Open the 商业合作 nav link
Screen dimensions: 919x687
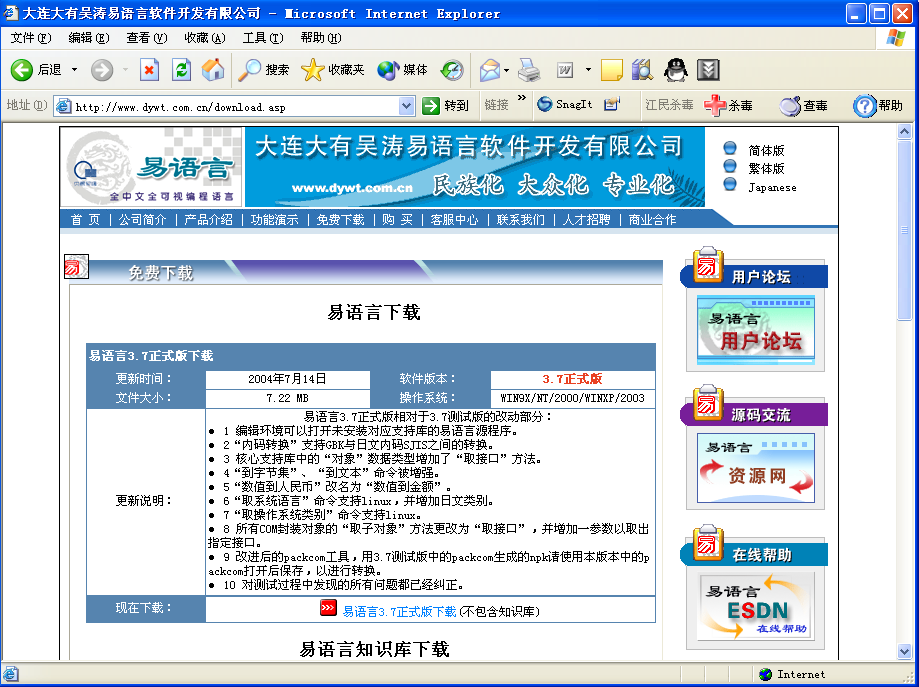(x=652, y=220)
